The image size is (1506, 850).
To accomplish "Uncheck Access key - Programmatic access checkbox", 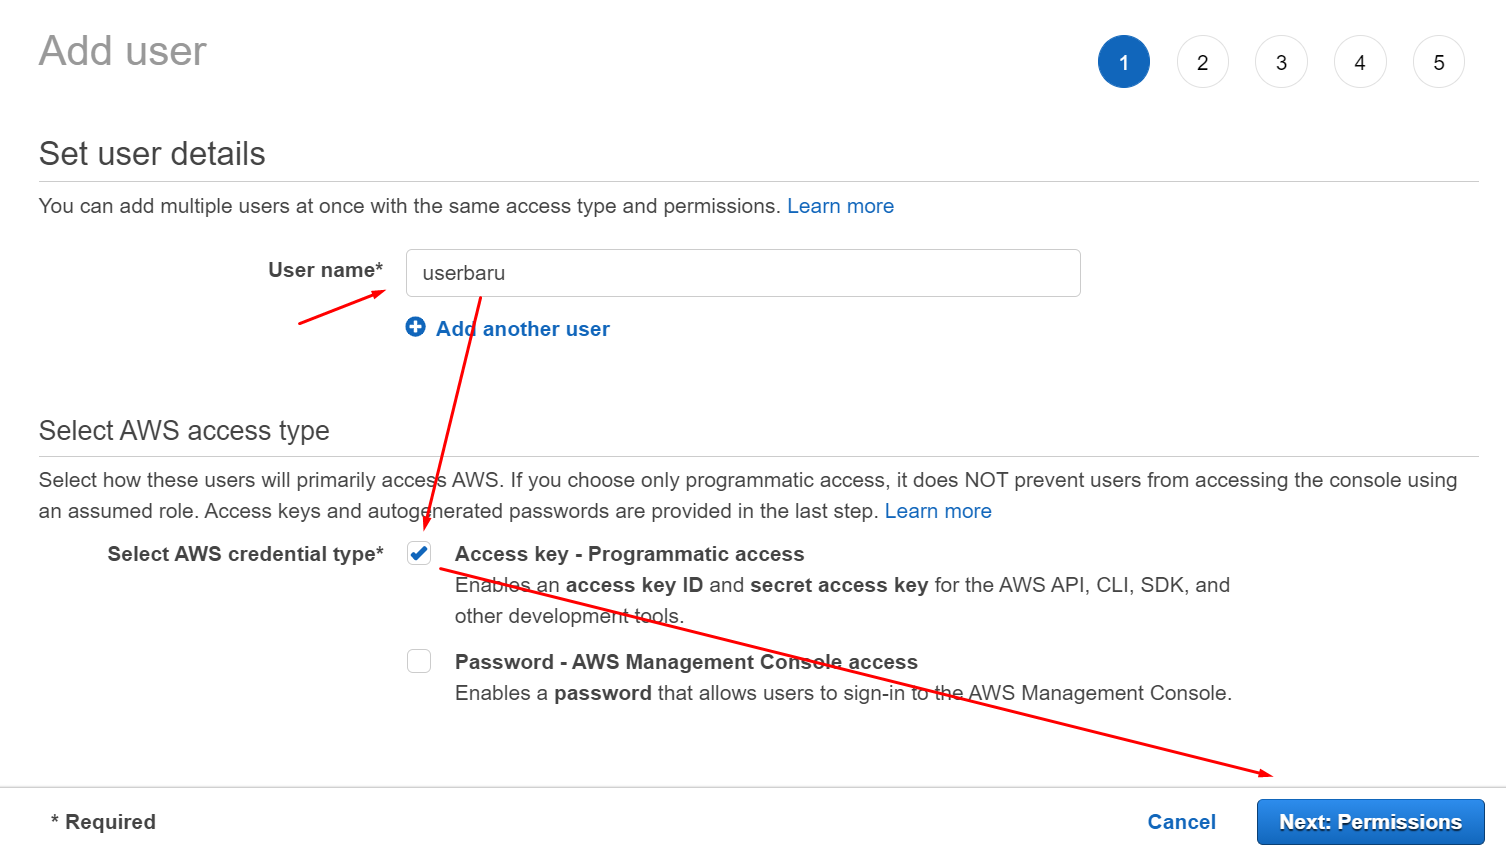I will pos(419,553).
